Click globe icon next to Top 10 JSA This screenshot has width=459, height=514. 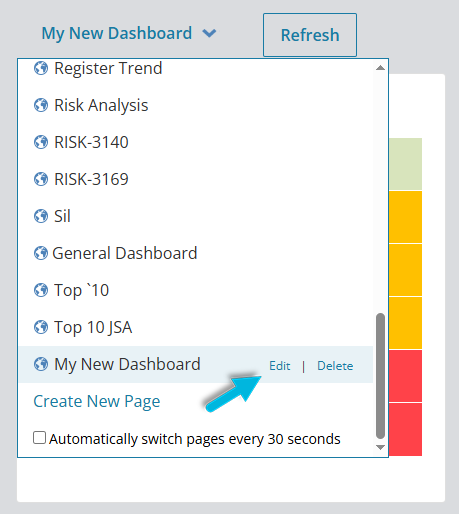click(x=41, y=327)
